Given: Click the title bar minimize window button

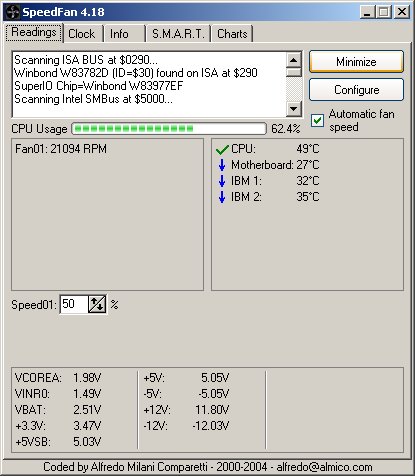Looking at the screenshot, I should point(368,12).
